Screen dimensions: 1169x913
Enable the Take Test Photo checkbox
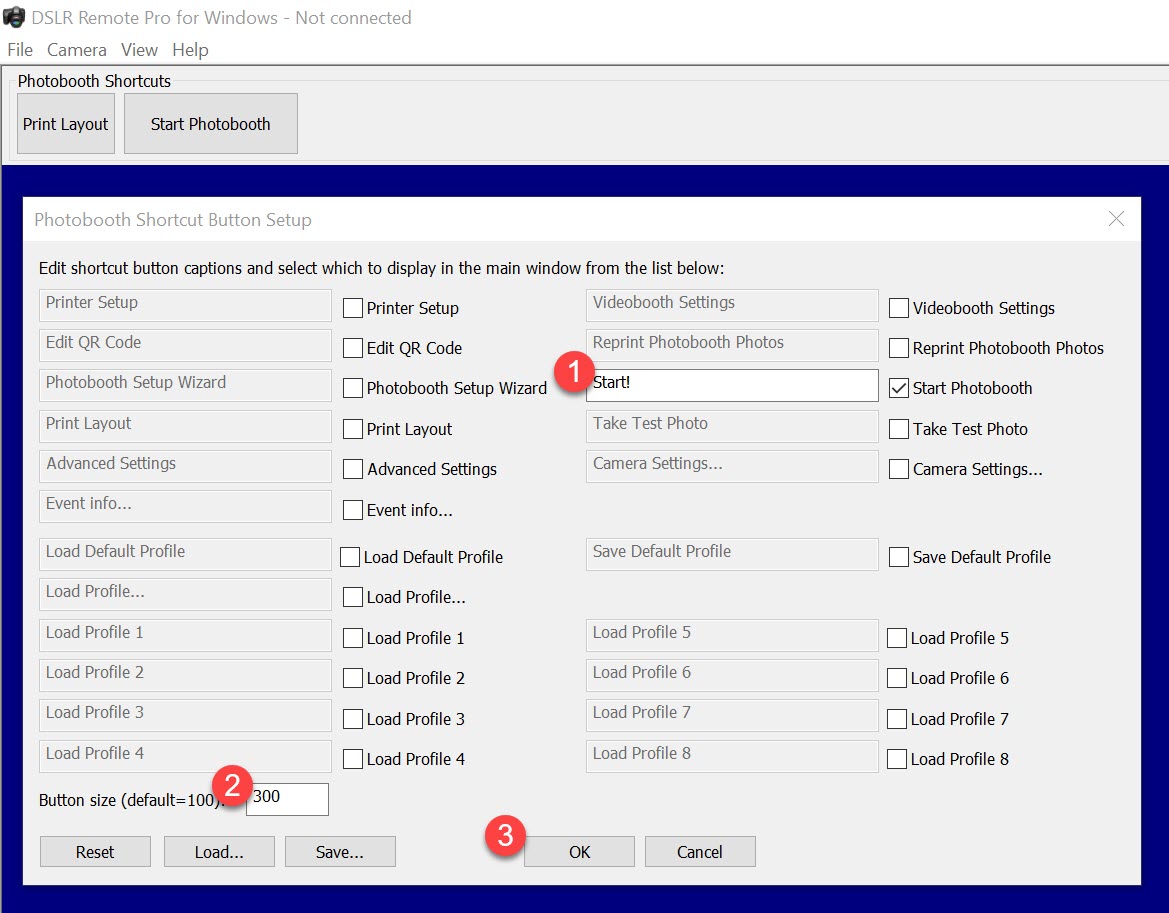click(x=899, y=429)
